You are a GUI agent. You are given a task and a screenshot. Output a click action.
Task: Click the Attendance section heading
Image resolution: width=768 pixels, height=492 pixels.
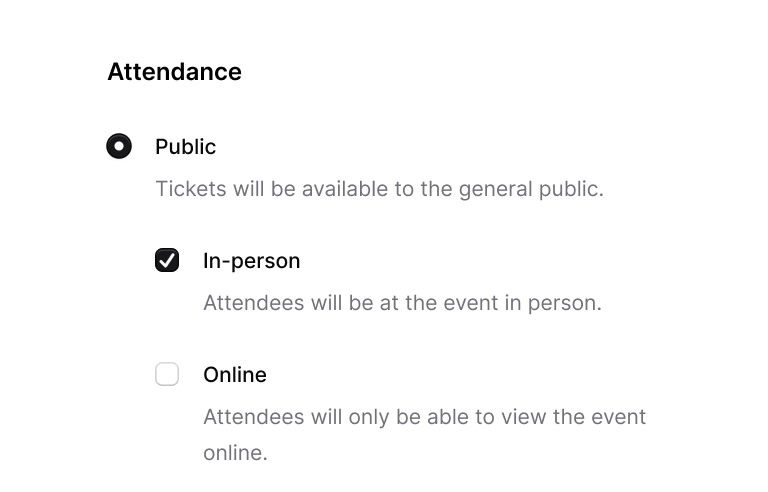point(174,72)
